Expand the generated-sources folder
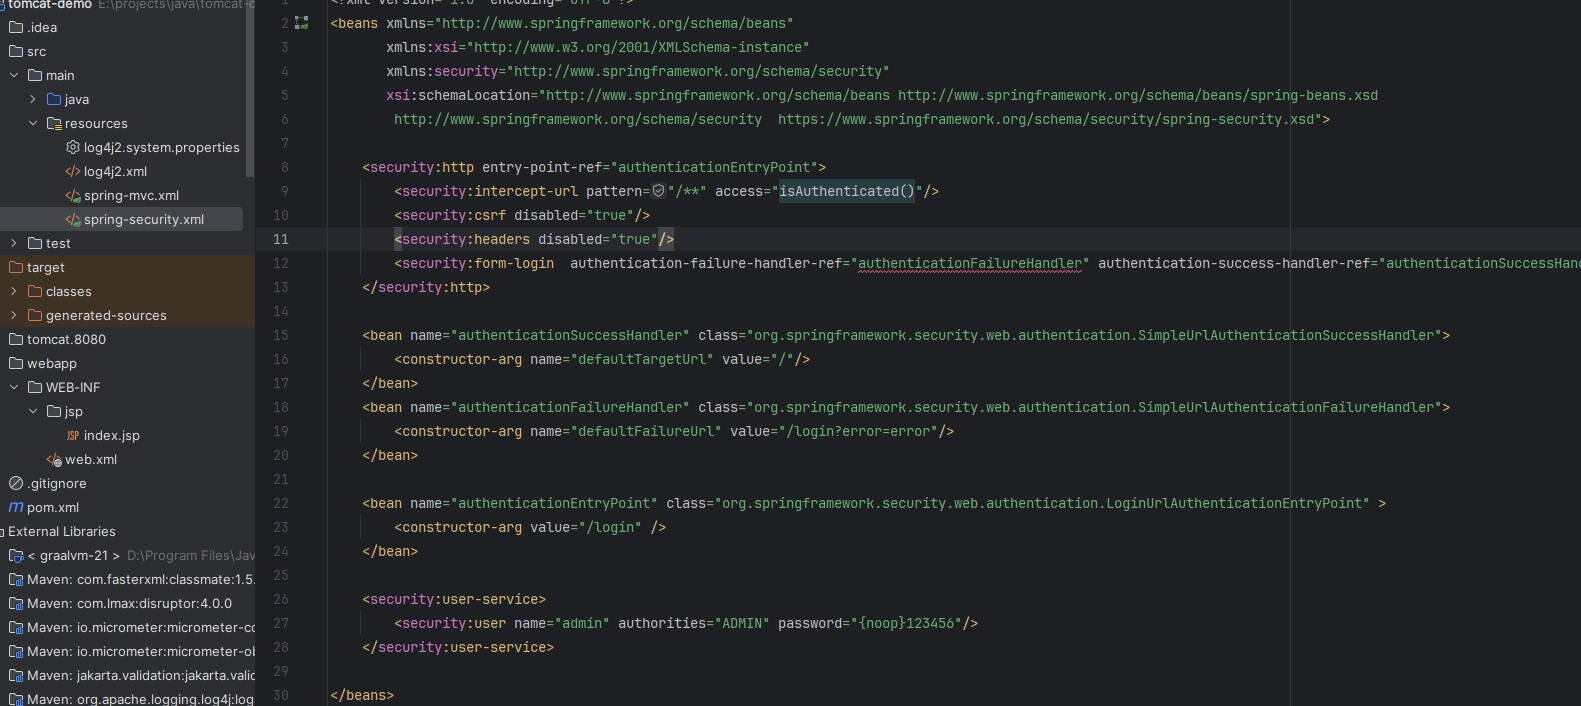The width and height of the screenshot is (1581, 706). pyautogui.click(x=14, y=315)
